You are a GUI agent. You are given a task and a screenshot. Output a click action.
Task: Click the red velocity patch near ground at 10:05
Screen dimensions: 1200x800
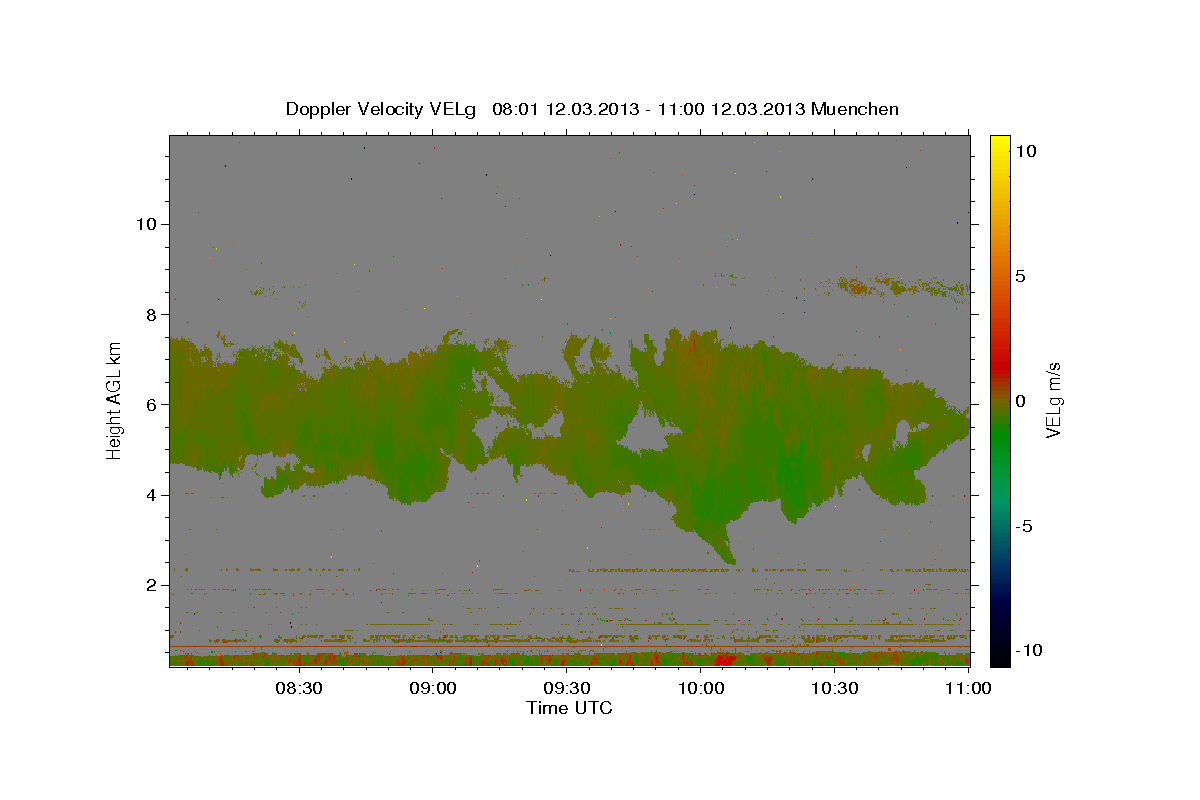724,659
